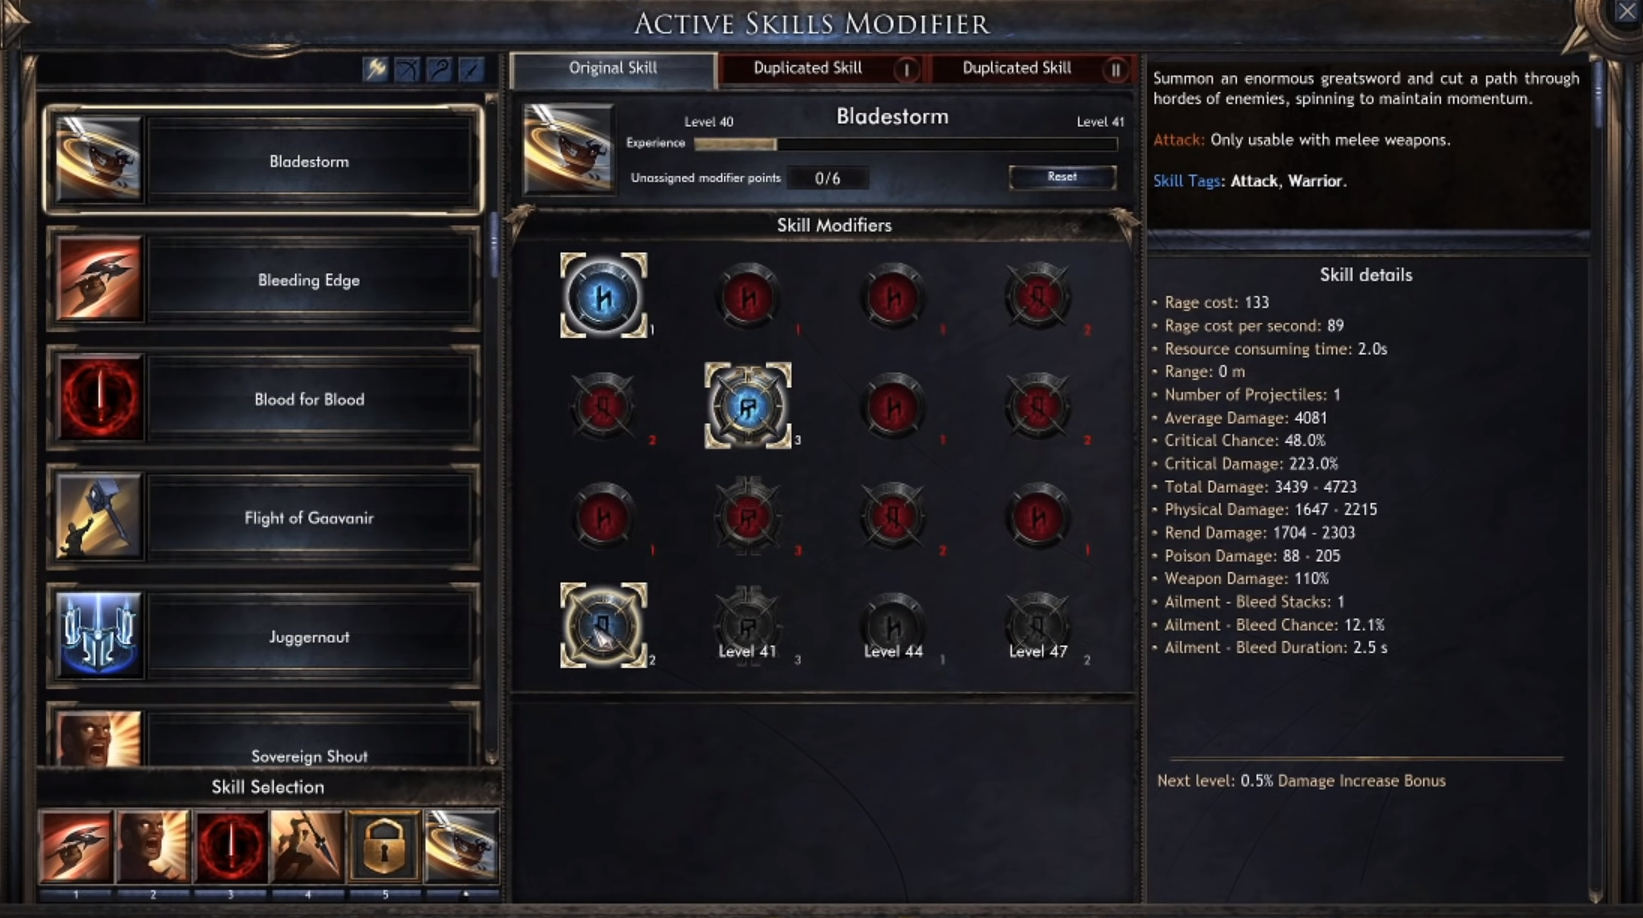Switch to the Original Skill tab
This screenshot has width=1643, height=918.
click(x=613, y=68)
